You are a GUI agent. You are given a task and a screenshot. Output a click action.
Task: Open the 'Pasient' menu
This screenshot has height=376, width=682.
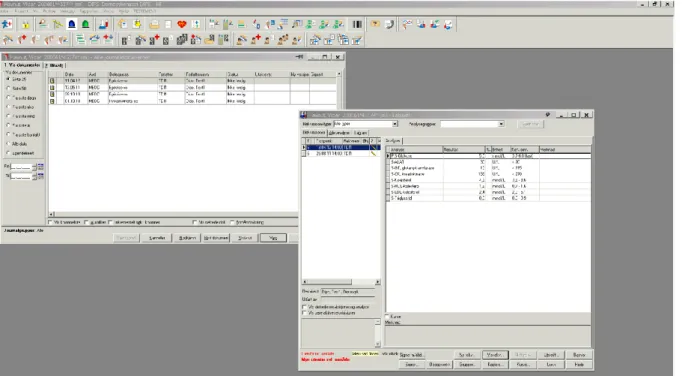(21, 11)
